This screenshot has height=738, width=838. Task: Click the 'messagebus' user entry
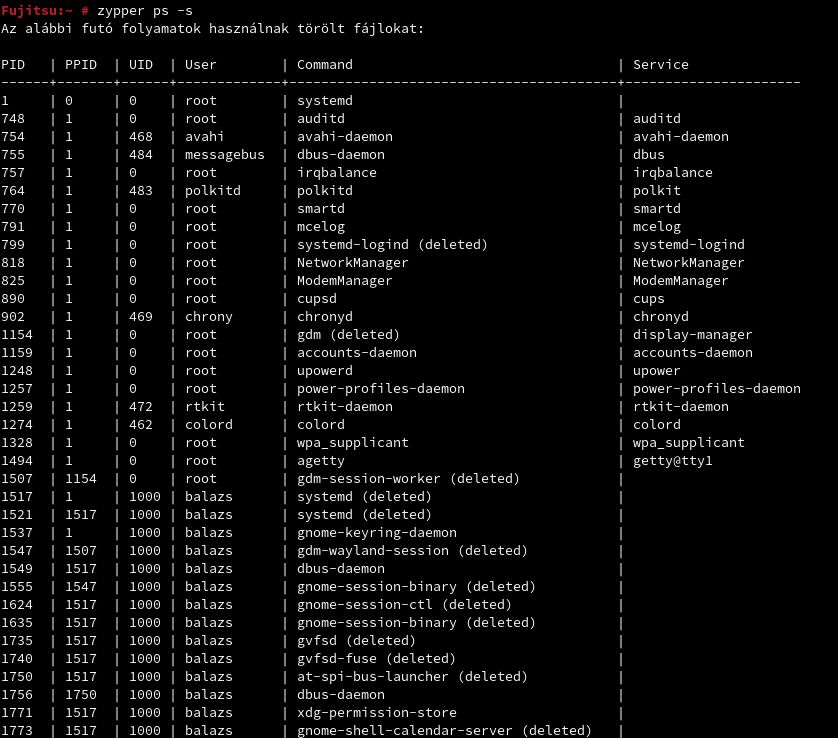pyautogui.click(x=224, y=155)
